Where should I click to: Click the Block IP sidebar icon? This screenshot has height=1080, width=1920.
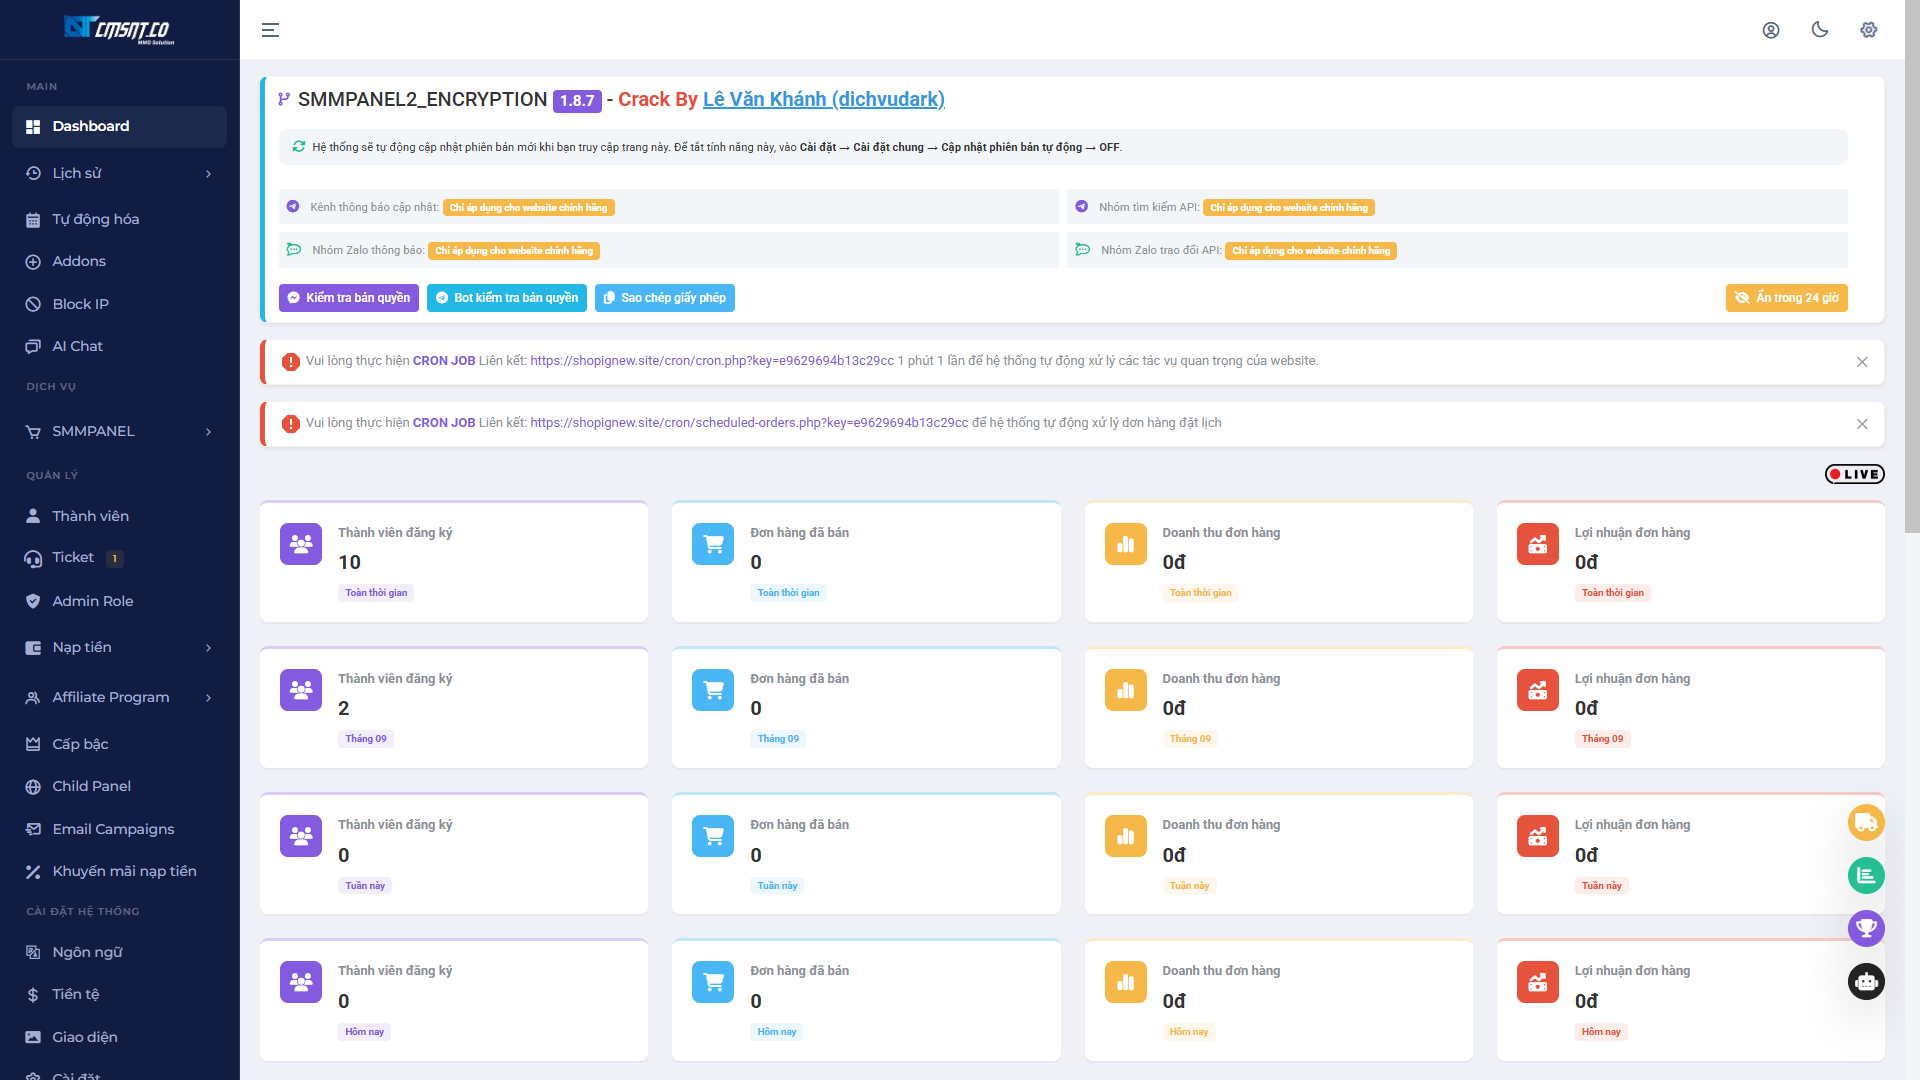coord(33,304)
